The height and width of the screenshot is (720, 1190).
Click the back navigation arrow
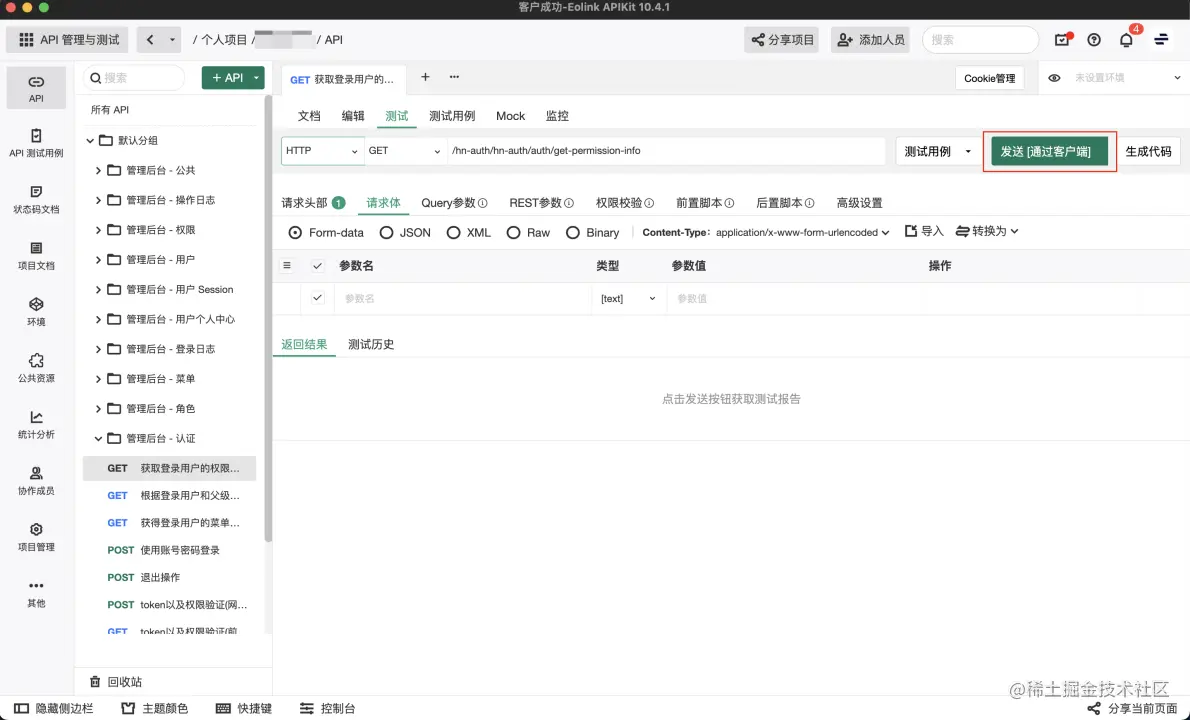pyautogui.click(x=150, y=39)
